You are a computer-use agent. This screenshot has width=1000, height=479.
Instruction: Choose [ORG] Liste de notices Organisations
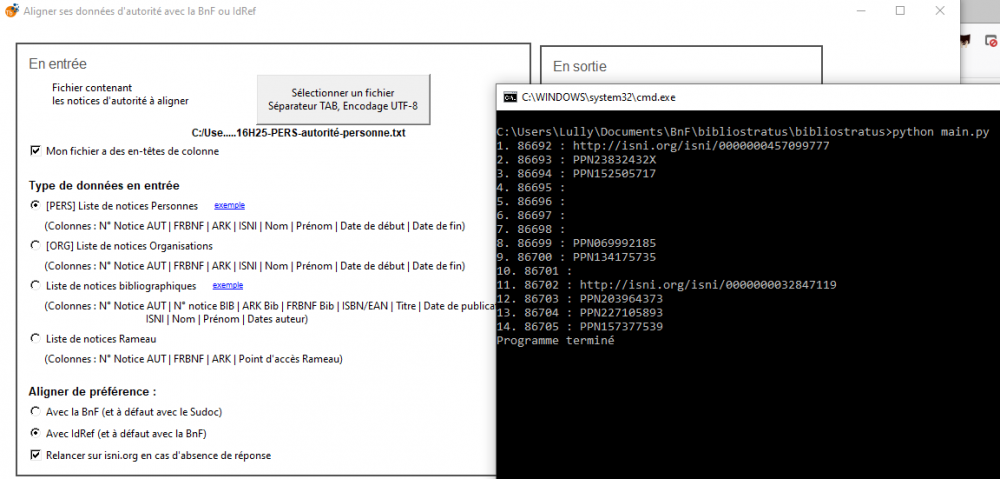(x=36, y=245)
